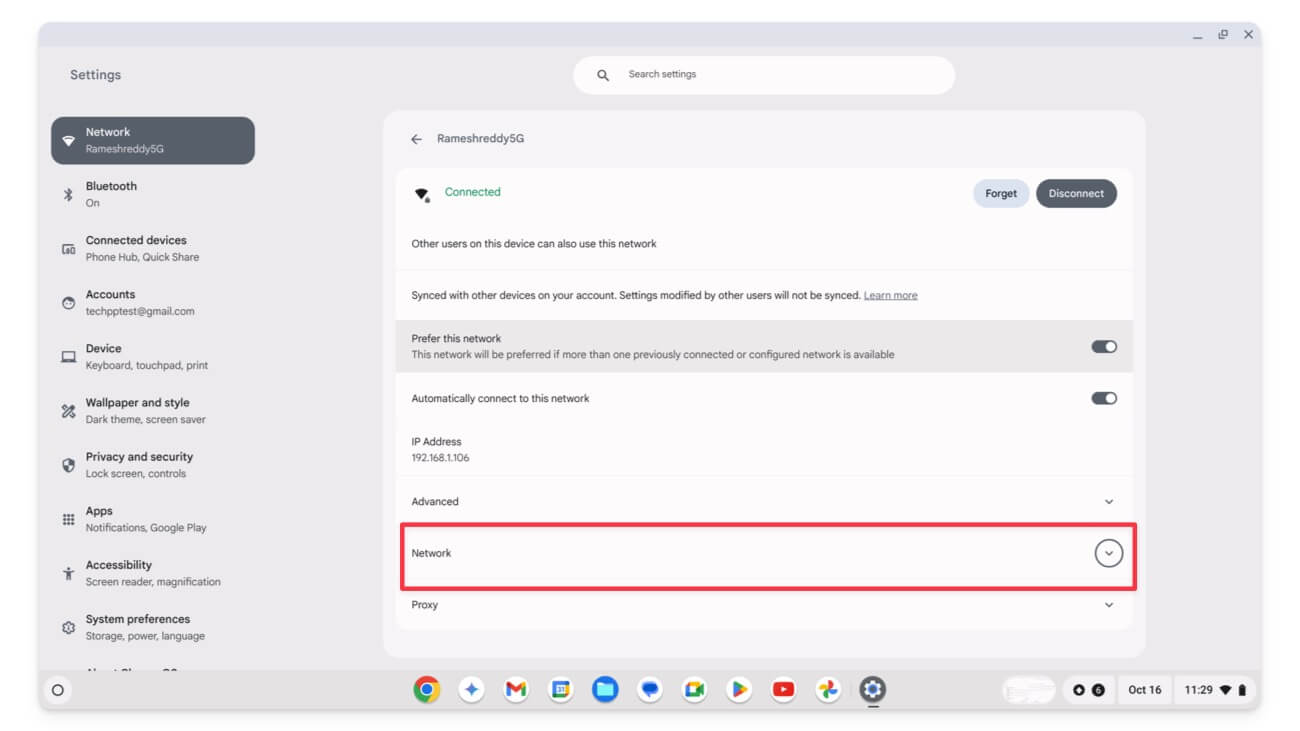Select Connected devices in sidebar
This screenshot has width=1300, height=731.
pyautogui.click(x=153, y=248)
